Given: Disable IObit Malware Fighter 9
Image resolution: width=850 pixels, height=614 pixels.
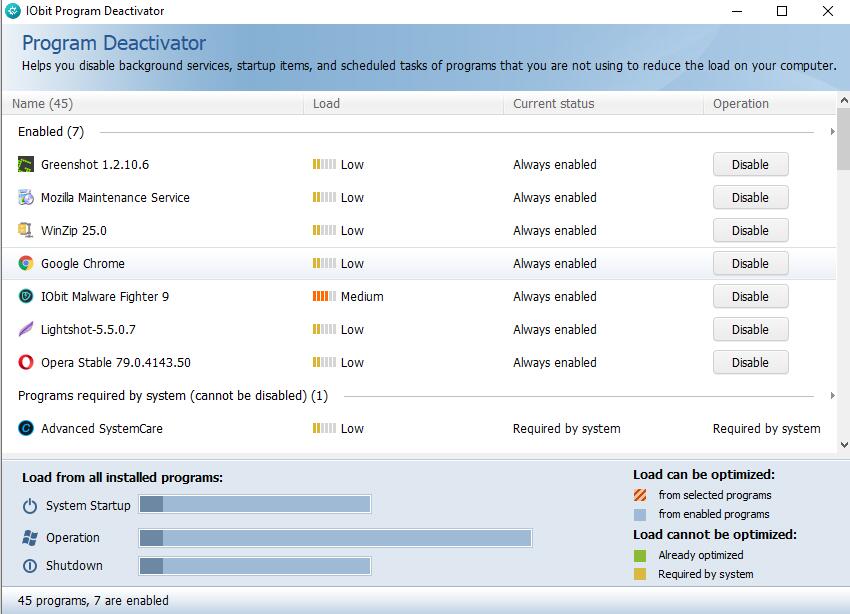Looking at the screenshot, I should (750, 296).
